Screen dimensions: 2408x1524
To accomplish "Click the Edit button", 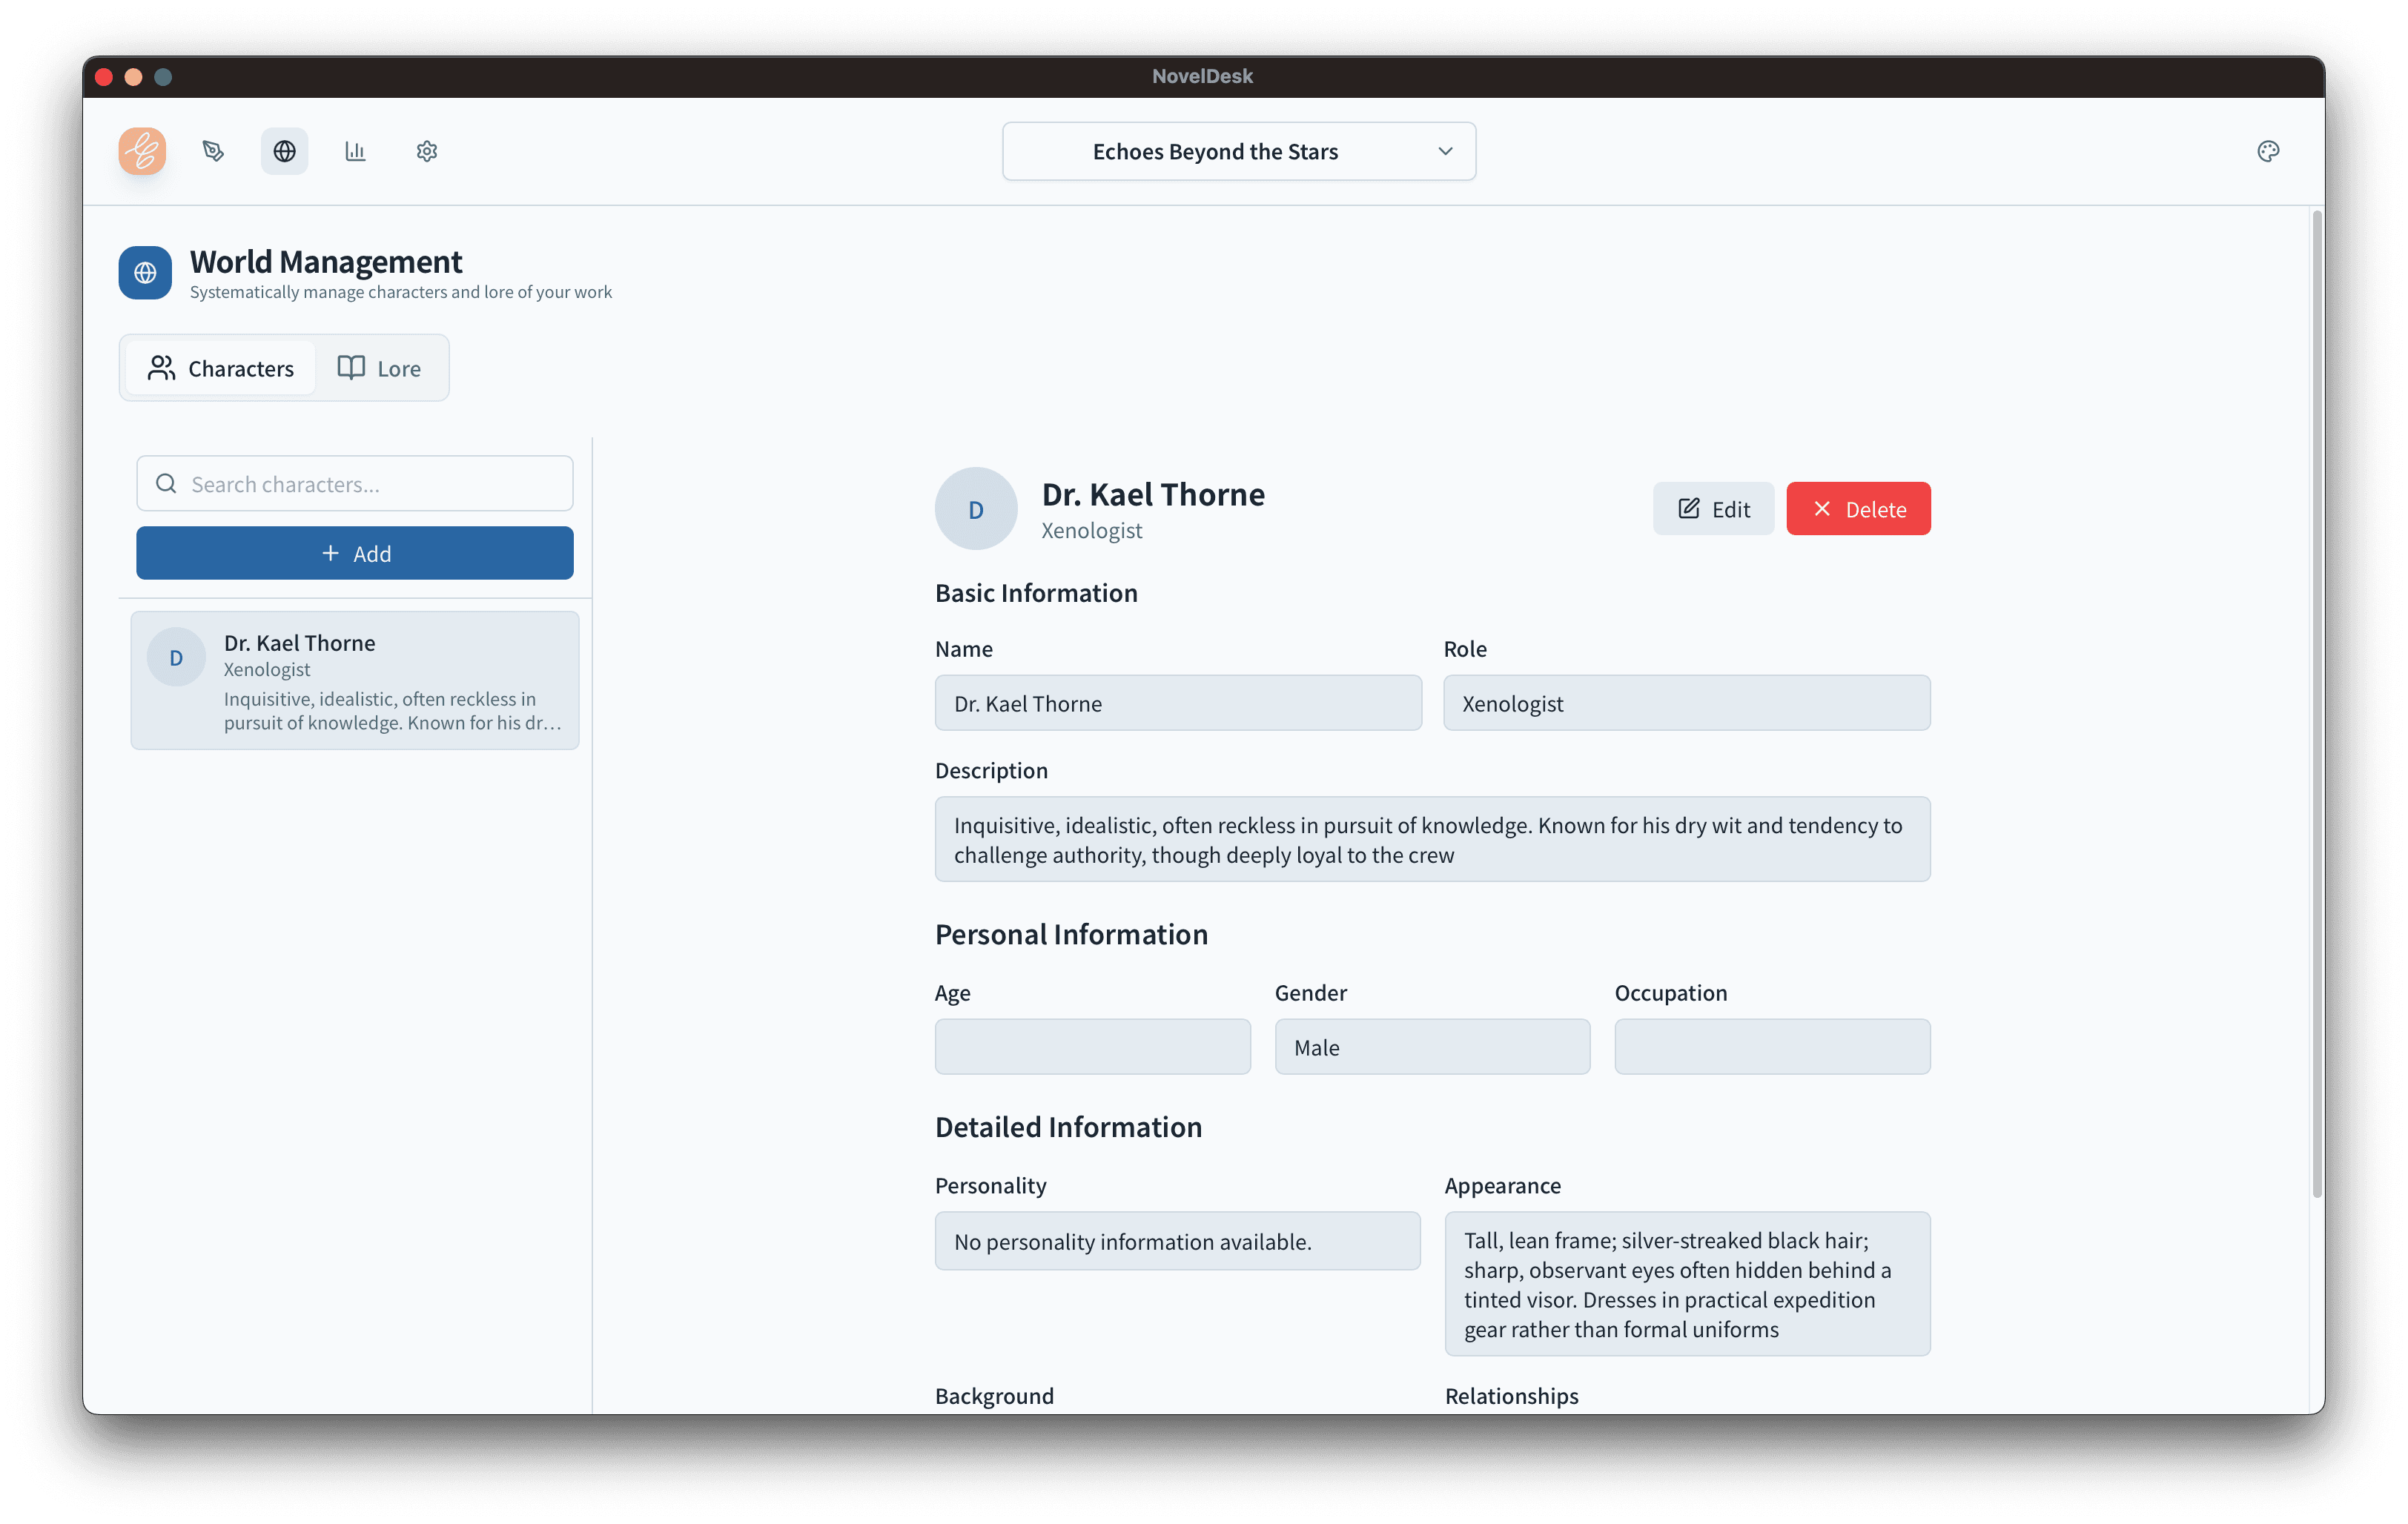I will 1713,509.
